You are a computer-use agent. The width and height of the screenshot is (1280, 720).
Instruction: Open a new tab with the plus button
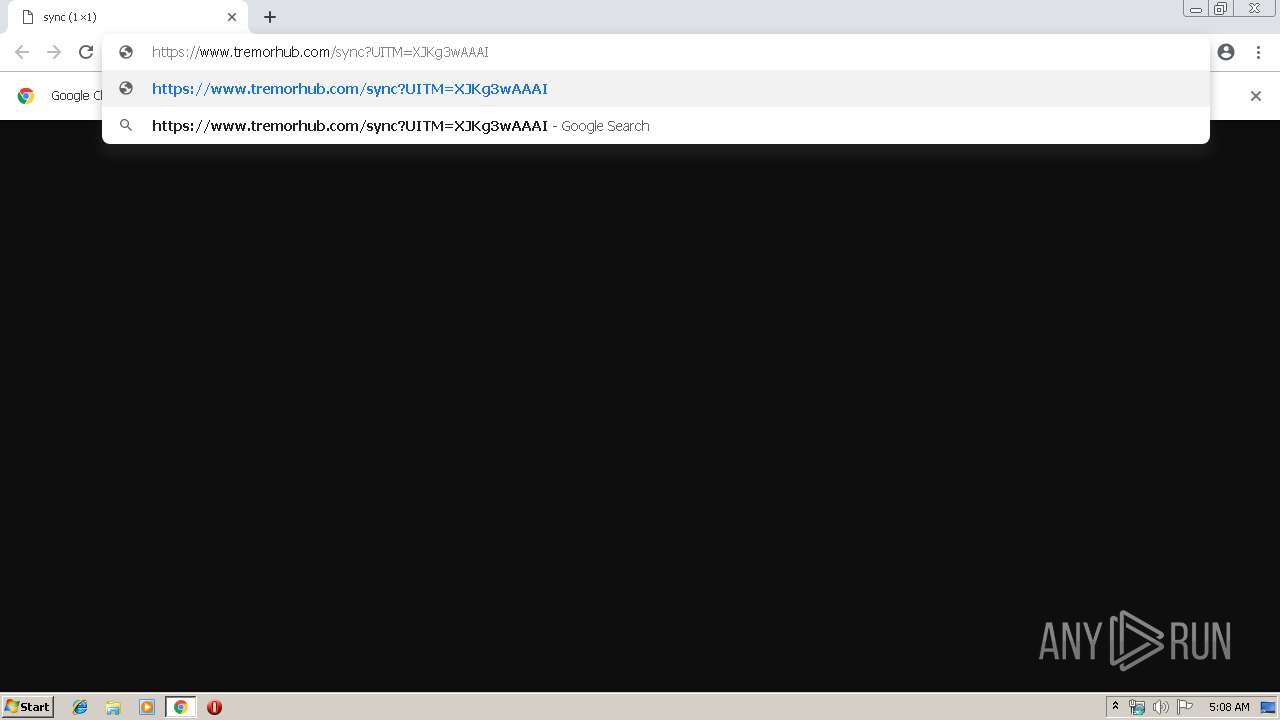pos(270,17)
